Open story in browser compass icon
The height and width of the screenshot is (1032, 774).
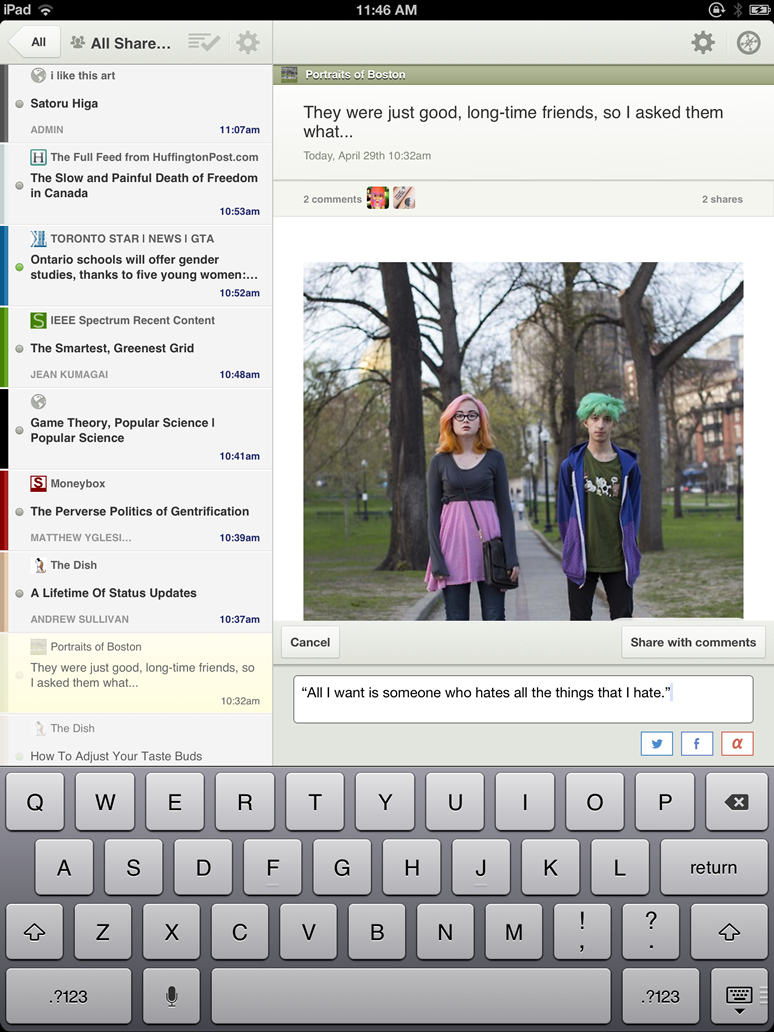coord(748,42)
